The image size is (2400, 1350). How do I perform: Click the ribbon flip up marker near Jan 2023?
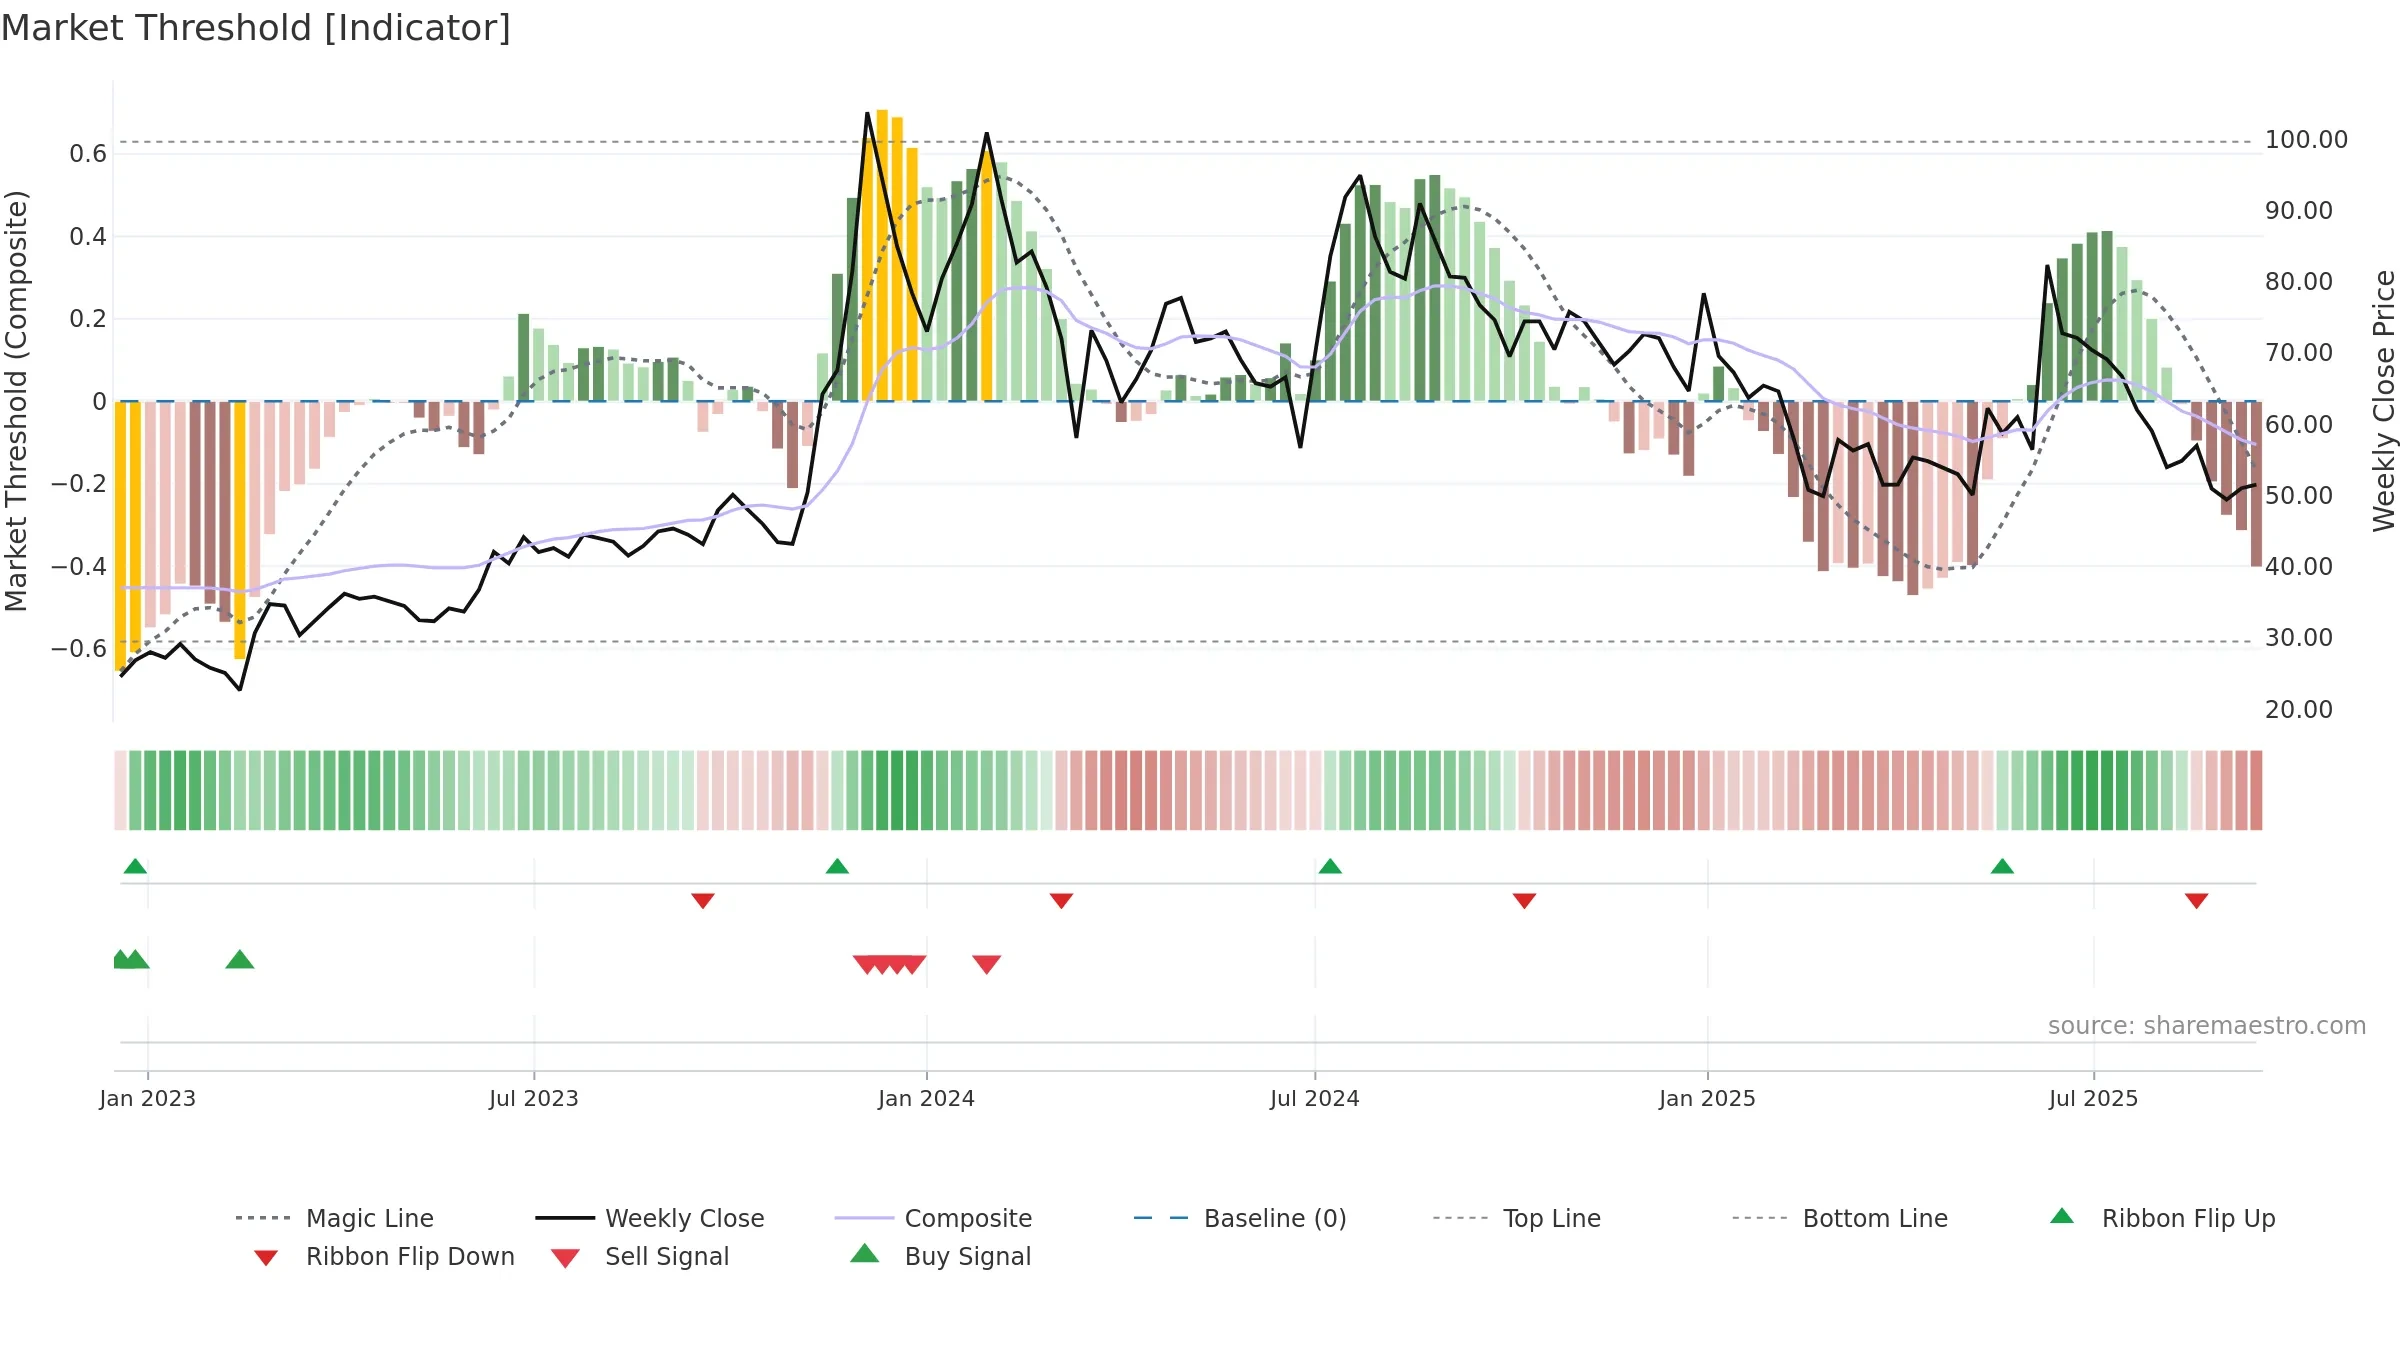pos(135,866)
